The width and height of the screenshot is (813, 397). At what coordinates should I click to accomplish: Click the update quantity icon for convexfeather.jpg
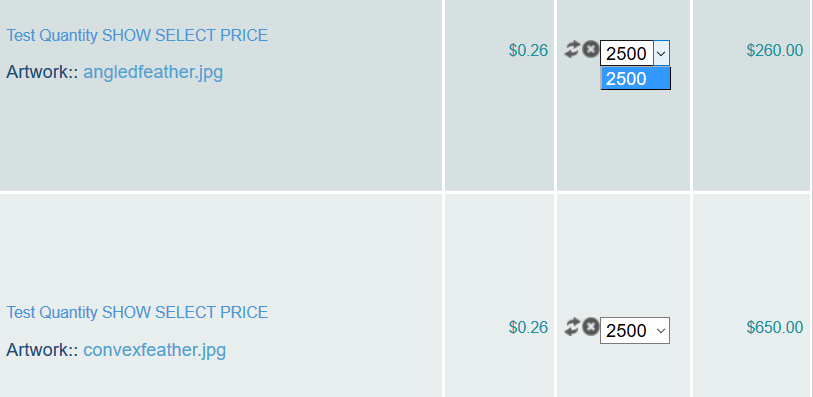pyautogui.click(x=572, y=327)
